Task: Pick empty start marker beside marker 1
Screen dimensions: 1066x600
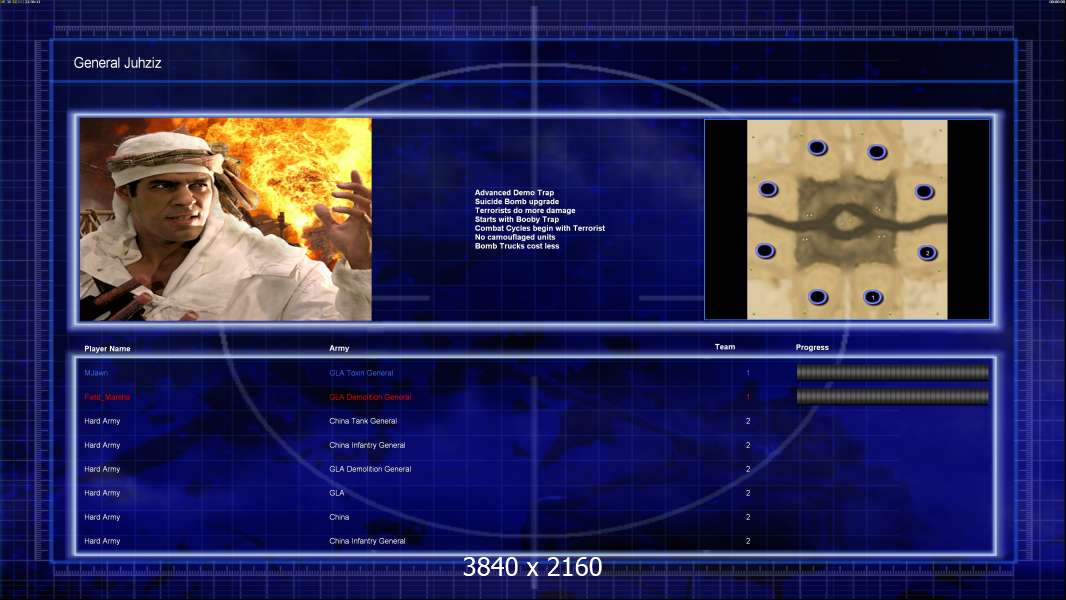Action: [x=818, y=297]
